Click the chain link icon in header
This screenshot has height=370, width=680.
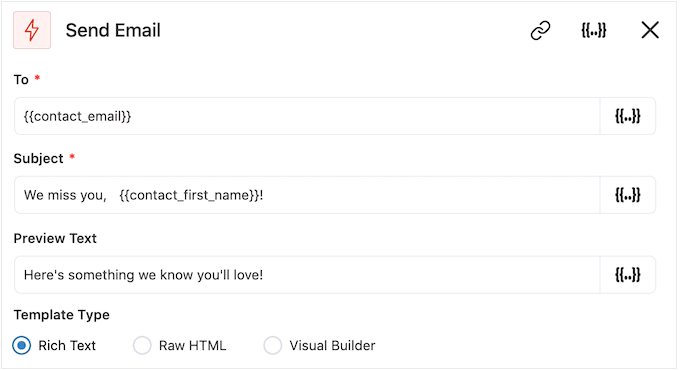coord(540,30)
